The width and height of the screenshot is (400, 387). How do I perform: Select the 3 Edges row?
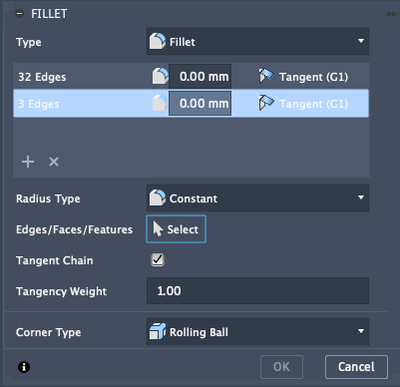point(191,103)
